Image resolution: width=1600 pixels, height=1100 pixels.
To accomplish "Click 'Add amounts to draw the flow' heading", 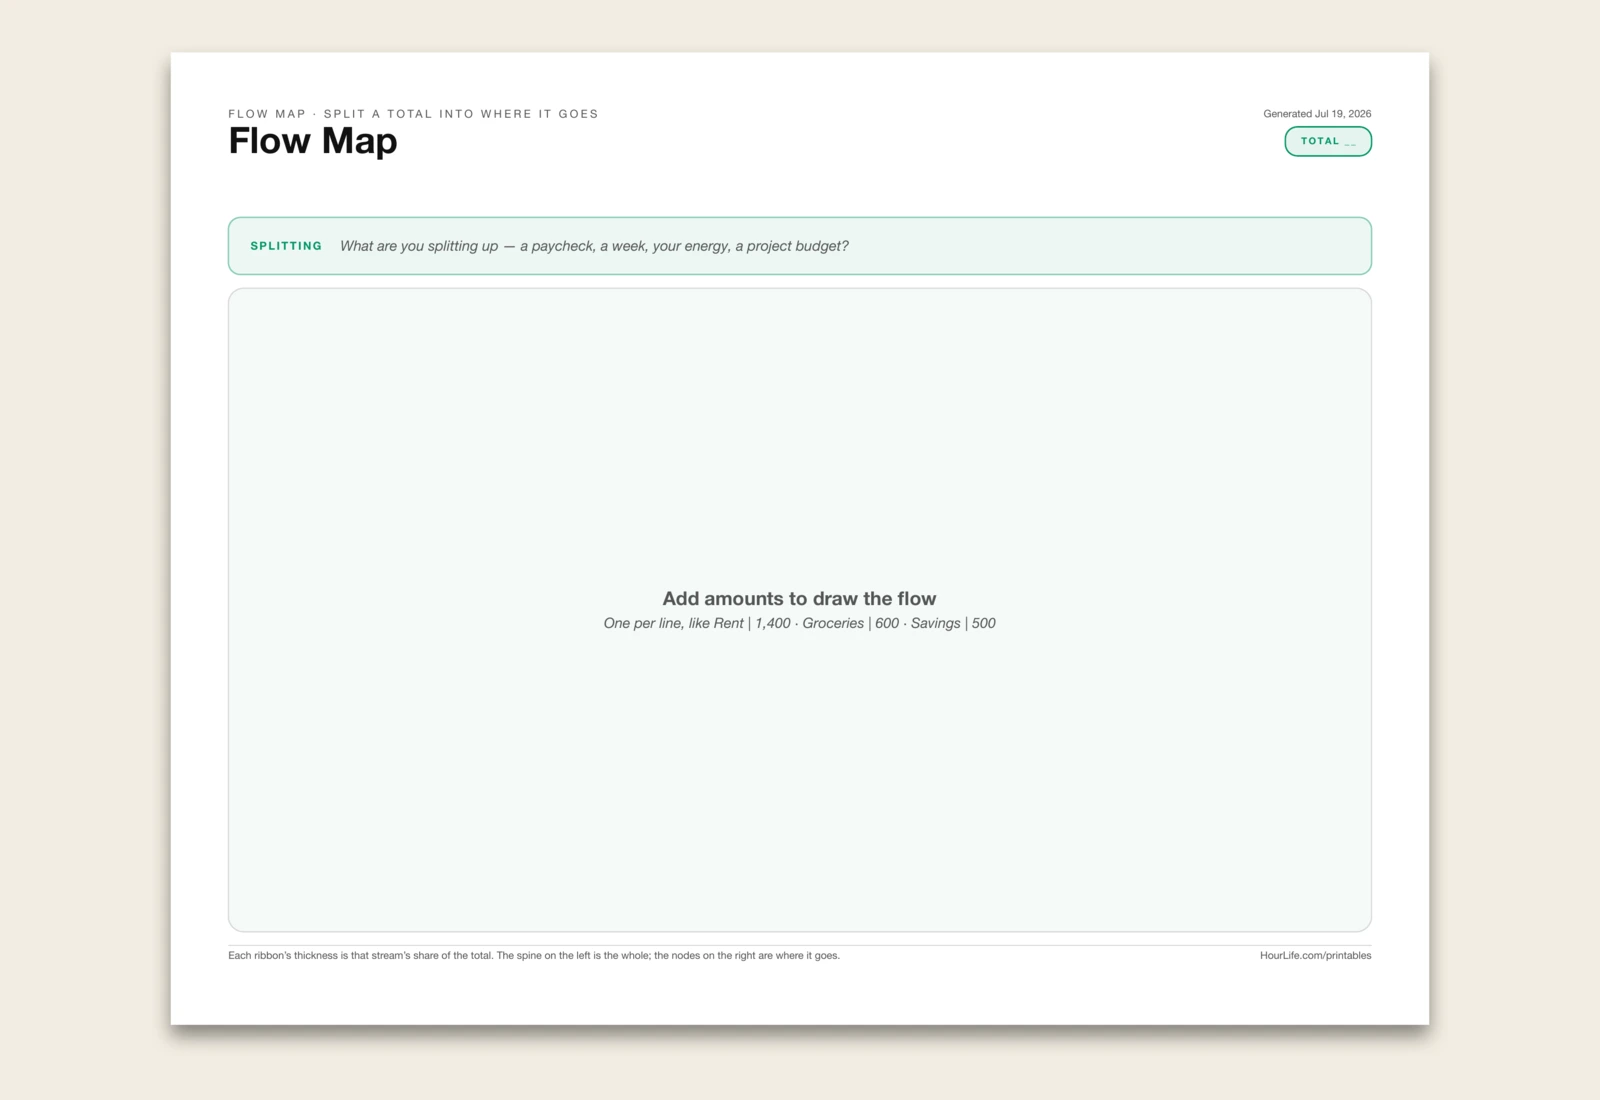I will 799,598.
